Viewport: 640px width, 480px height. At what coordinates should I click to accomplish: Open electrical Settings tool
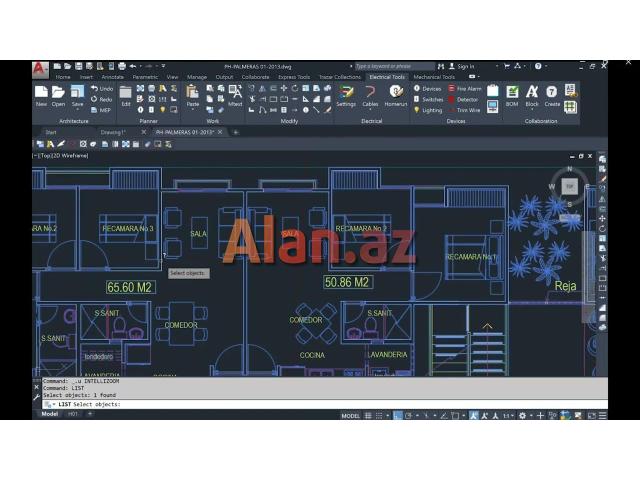[x=346, y=92]
